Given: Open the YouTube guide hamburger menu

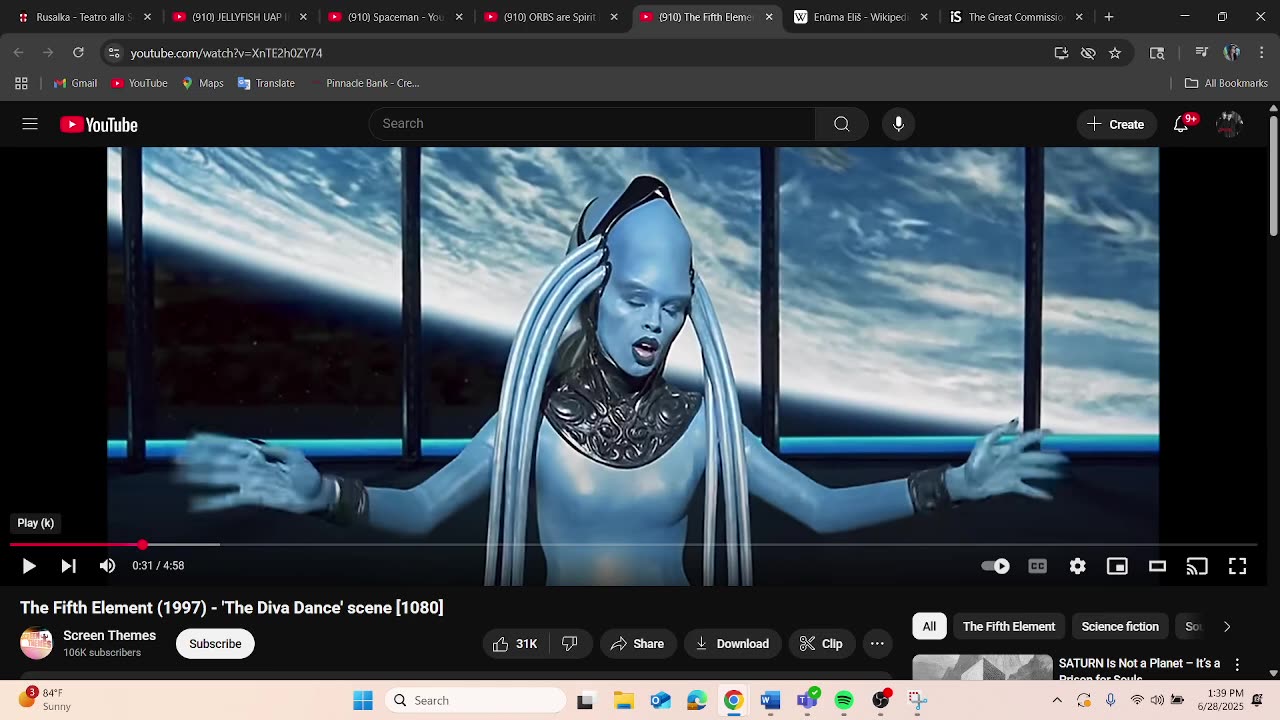Looking at the screenshot, I should 30,124.
